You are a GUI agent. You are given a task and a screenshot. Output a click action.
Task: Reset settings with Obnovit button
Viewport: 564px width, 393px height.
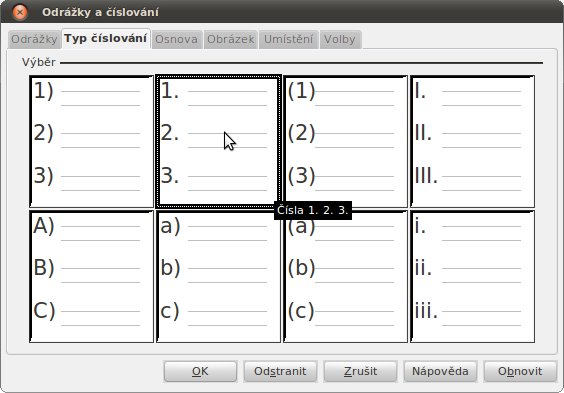[x=520, y=371]
